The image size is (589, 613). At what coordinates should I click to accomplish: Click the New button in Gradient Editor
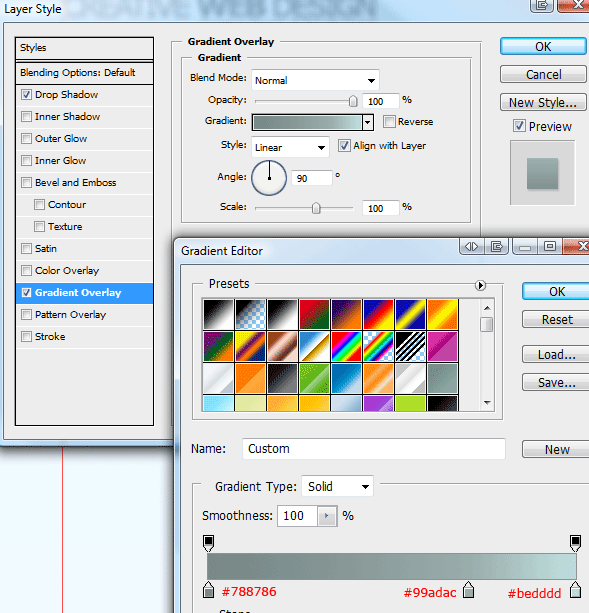pyautogui.click(x=557, y=450)
